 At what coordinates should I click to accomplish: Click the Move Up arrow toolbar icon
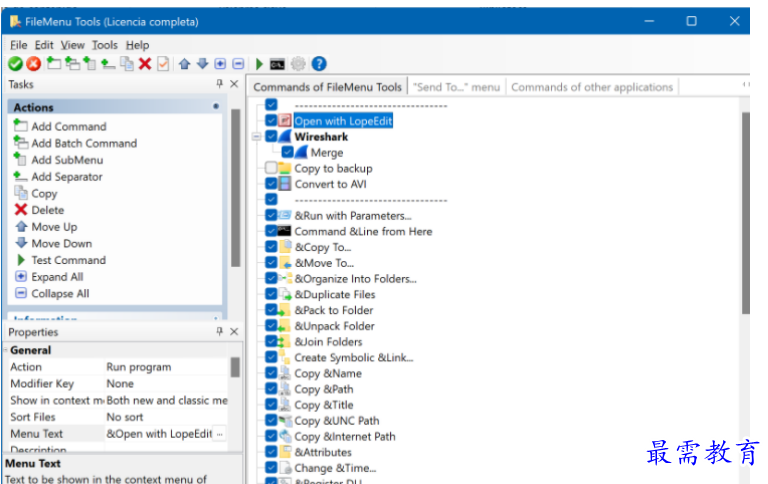point(185,64)
